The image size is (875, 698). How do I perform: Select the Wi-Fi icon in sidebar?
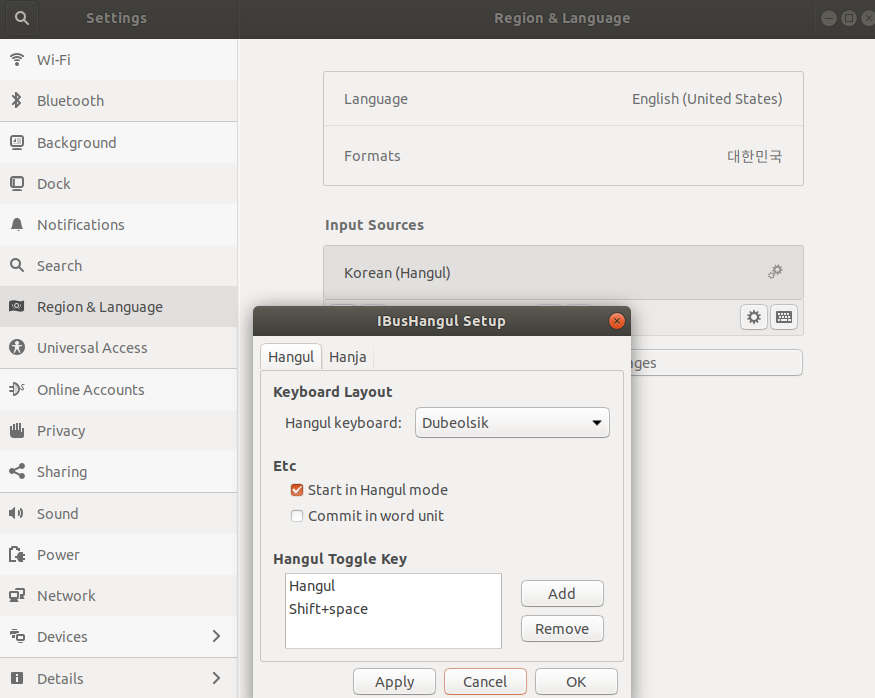point(17,59)
